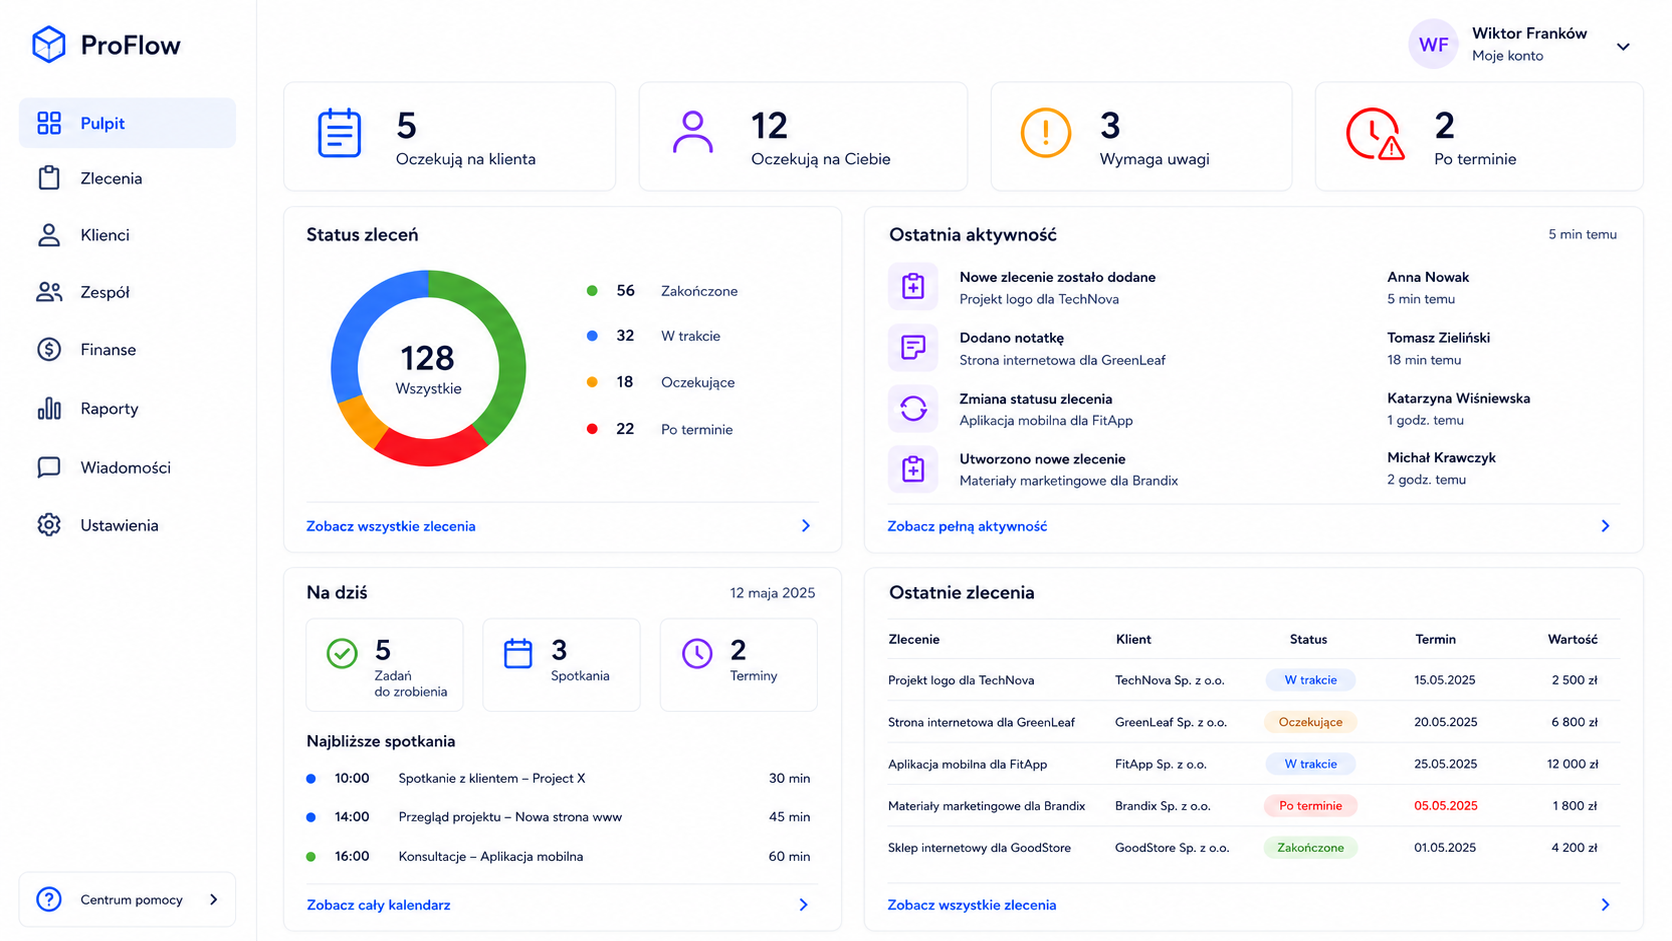The width and height of the screenshot is (1672, 941).
Task: Expand Centrum pomocy with its chevron arrow
Action: pos(213,899)
